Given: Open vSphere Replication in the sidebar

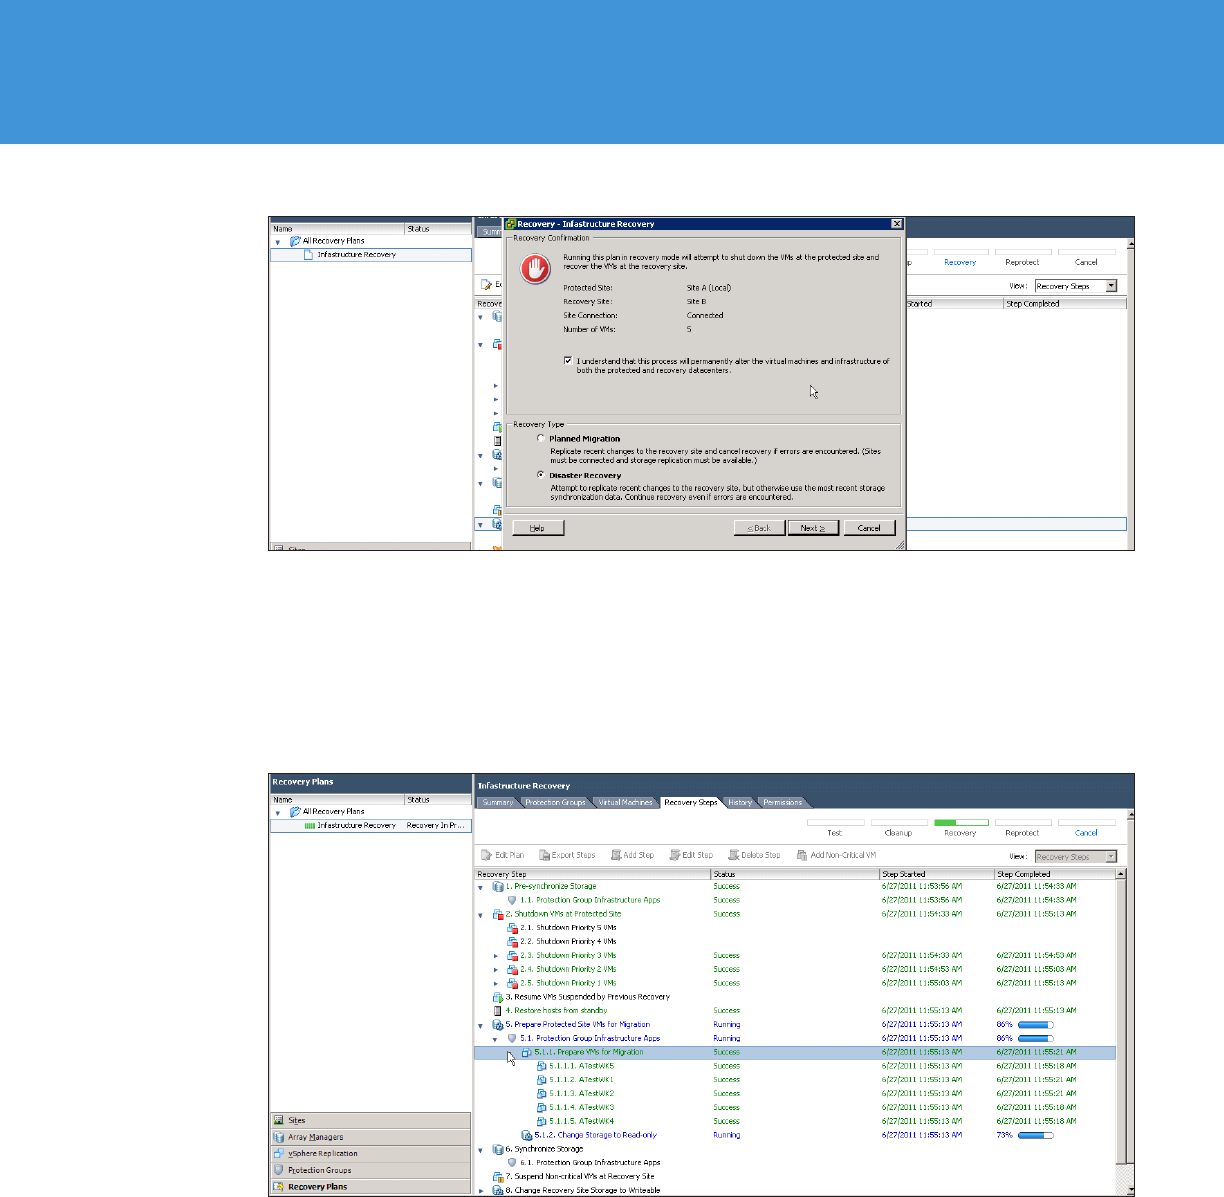Looking at the screenshot, I should click(370, 1153).
